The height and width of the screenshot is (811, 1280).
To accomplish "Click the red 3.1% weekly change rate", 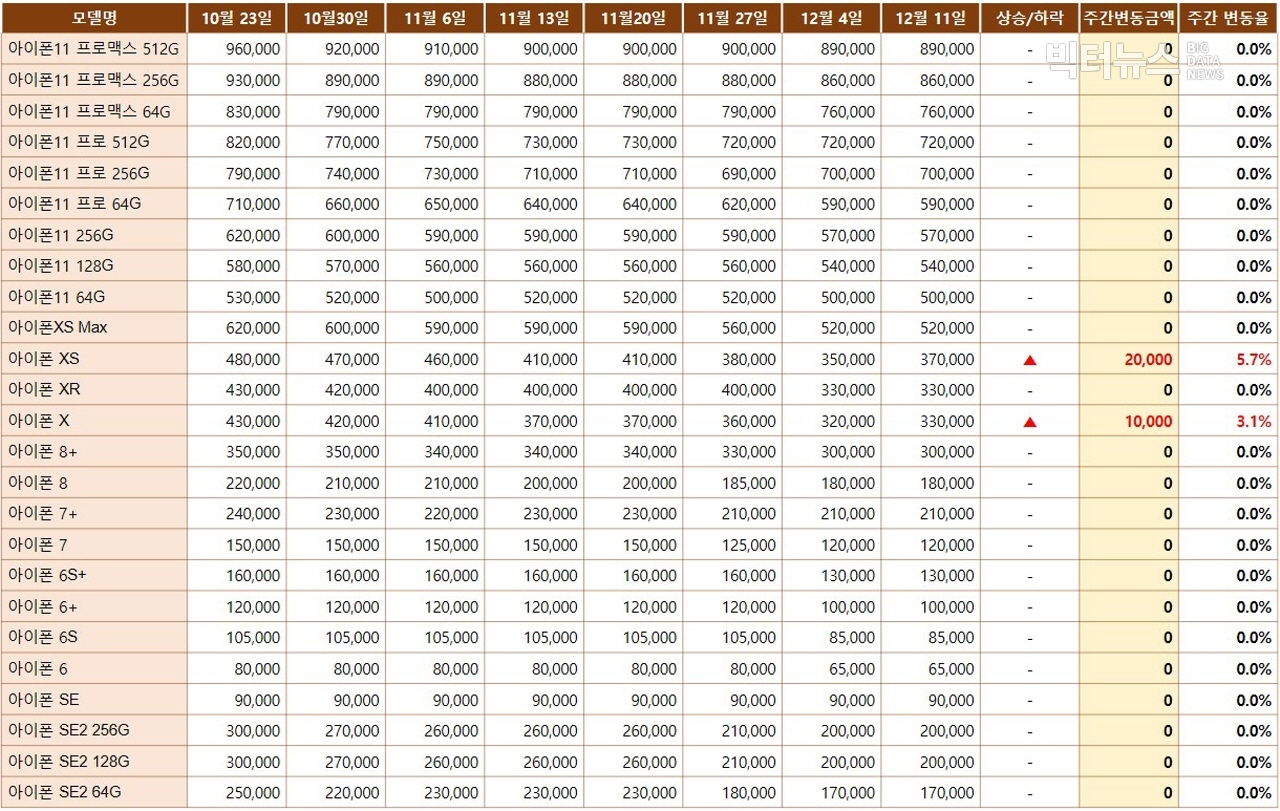I will click(x=1254, y=422).
